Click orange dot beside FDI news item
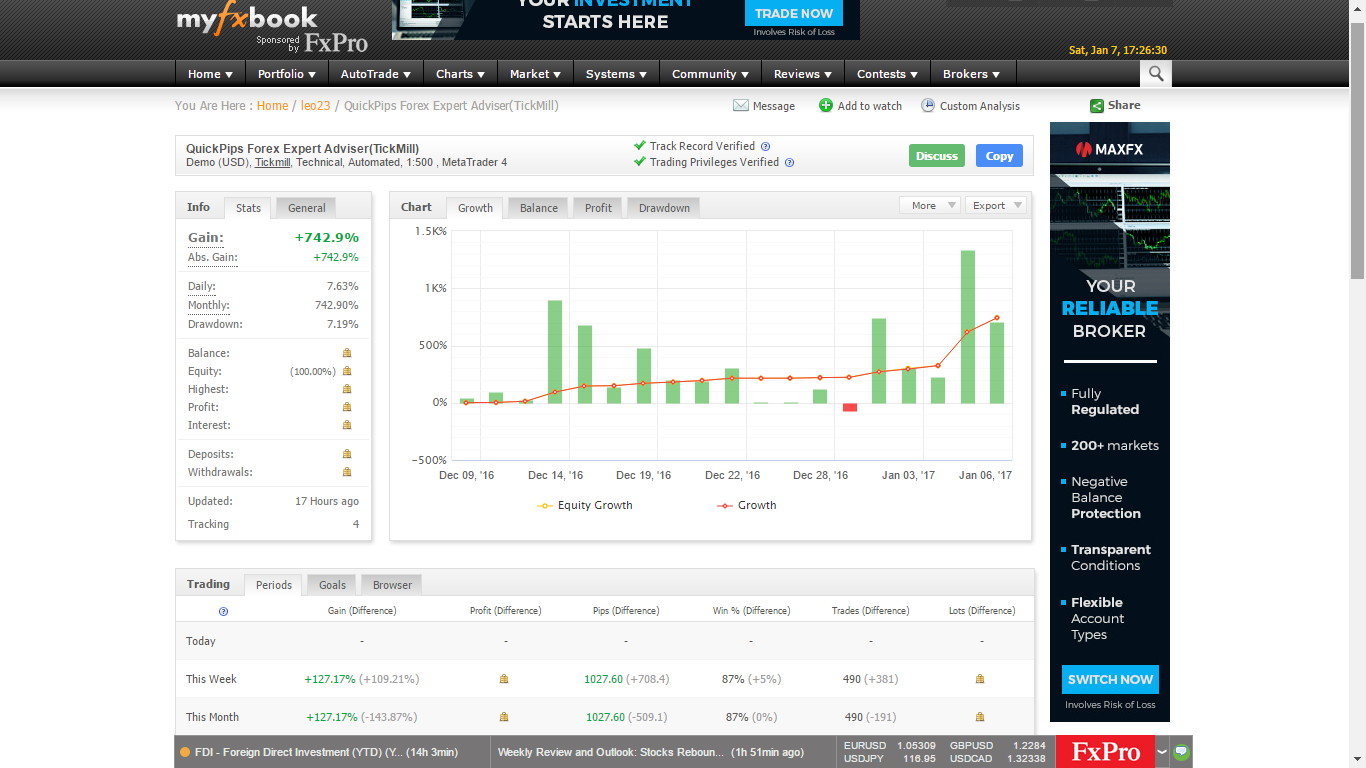The height and width of the screenshot is (768, 1366). [x=185, y=752]
